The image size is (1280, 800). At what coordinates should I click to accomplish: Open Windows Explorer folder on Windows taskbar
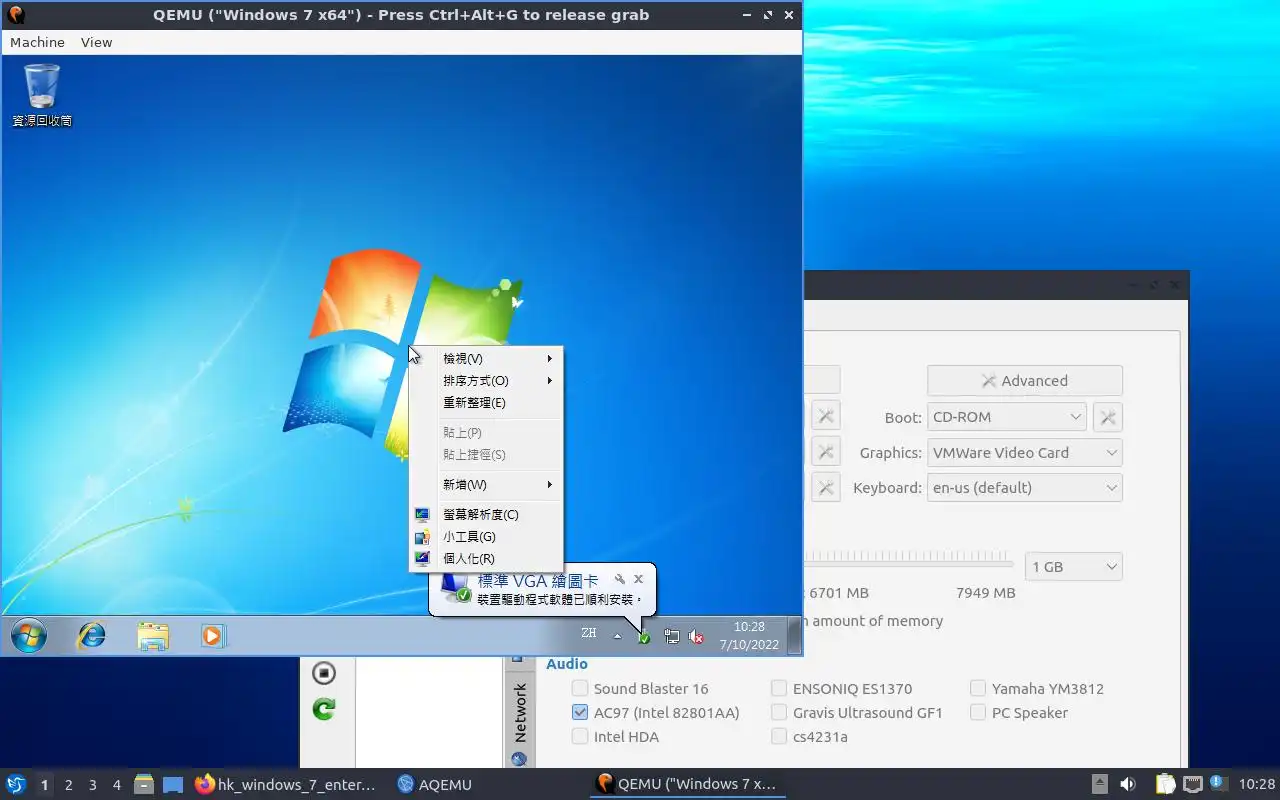pyautogui.click(x=153, y=636)
